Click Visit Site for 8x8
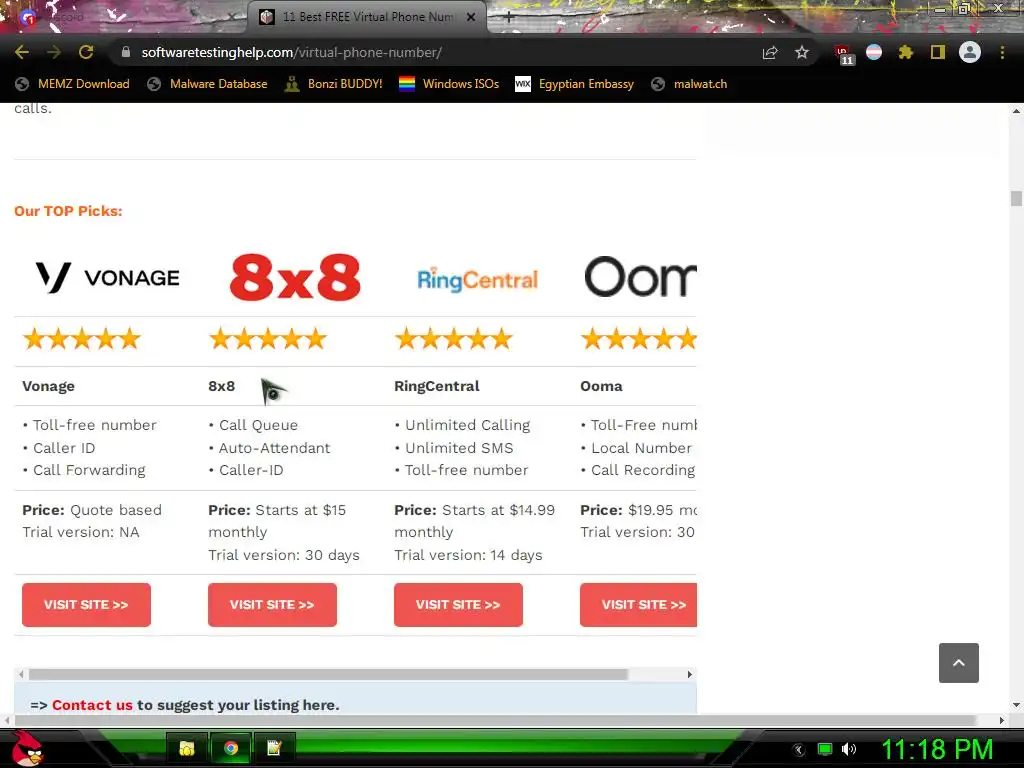 tap(272, 605)
